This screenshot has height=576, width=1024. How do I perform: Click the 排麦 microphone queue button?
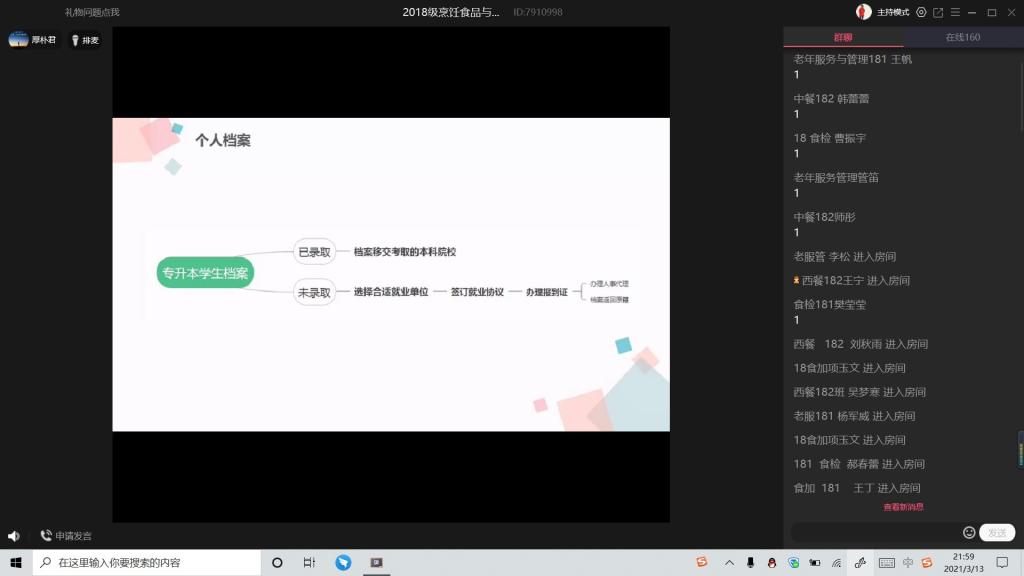[x=85, y=40]
